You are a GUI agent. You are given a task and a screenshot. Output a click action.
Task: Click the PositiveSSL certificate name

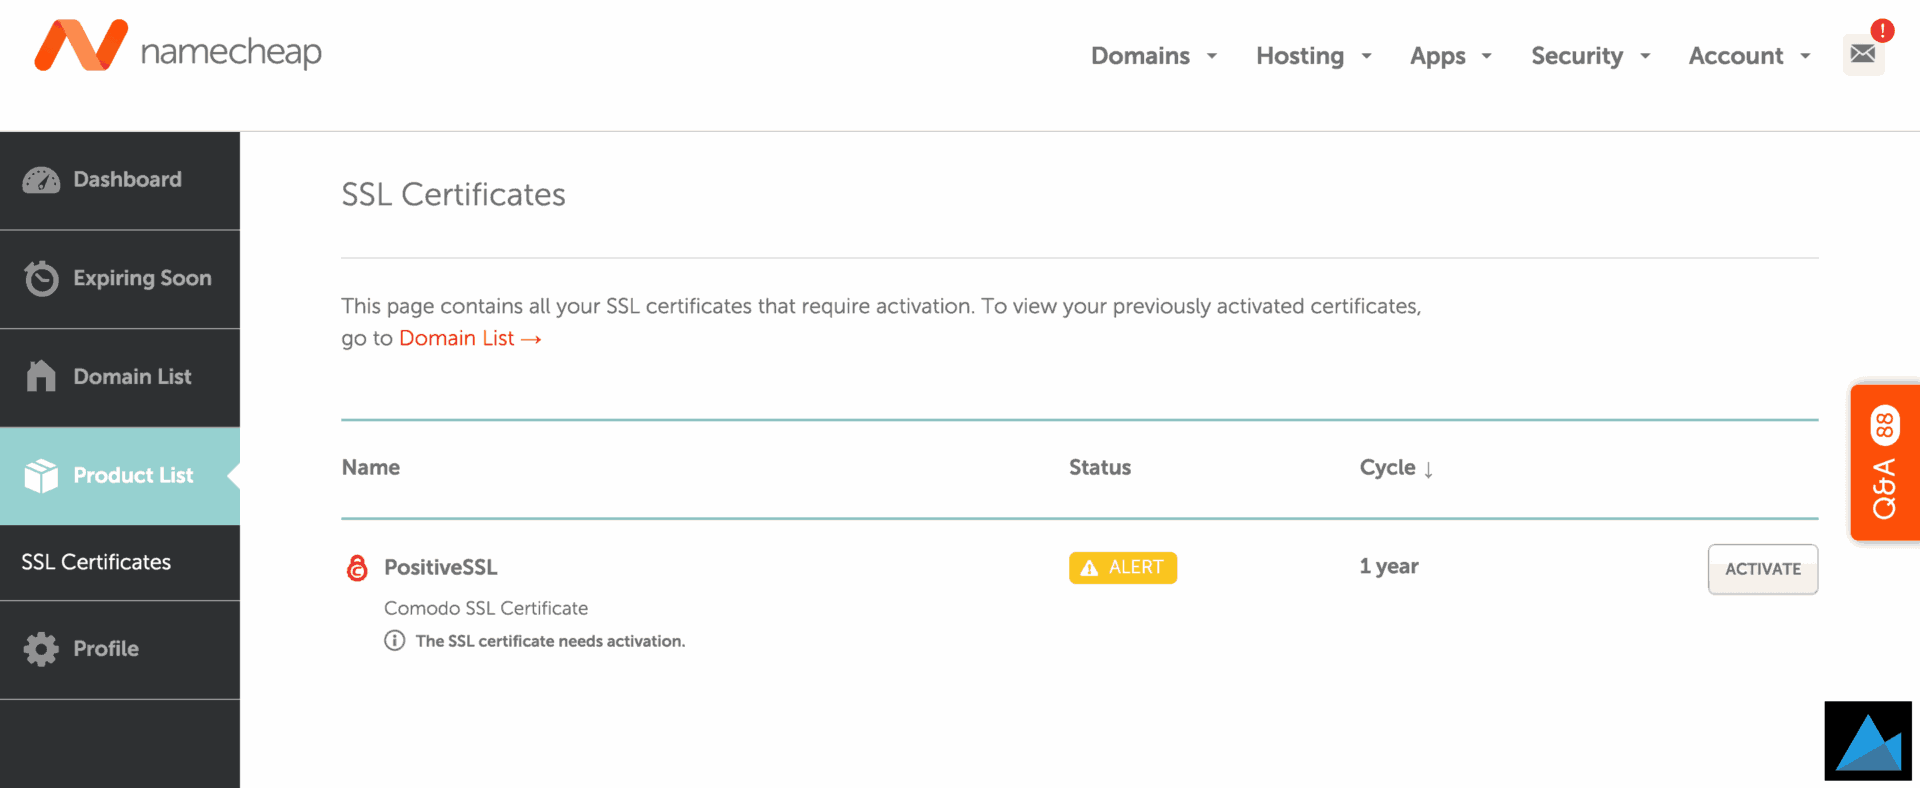(x=441, y=567)
